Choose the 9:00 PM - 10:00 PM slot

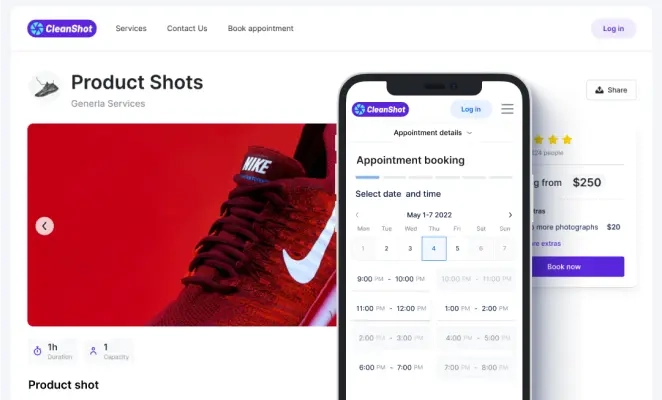coord(391,279)
